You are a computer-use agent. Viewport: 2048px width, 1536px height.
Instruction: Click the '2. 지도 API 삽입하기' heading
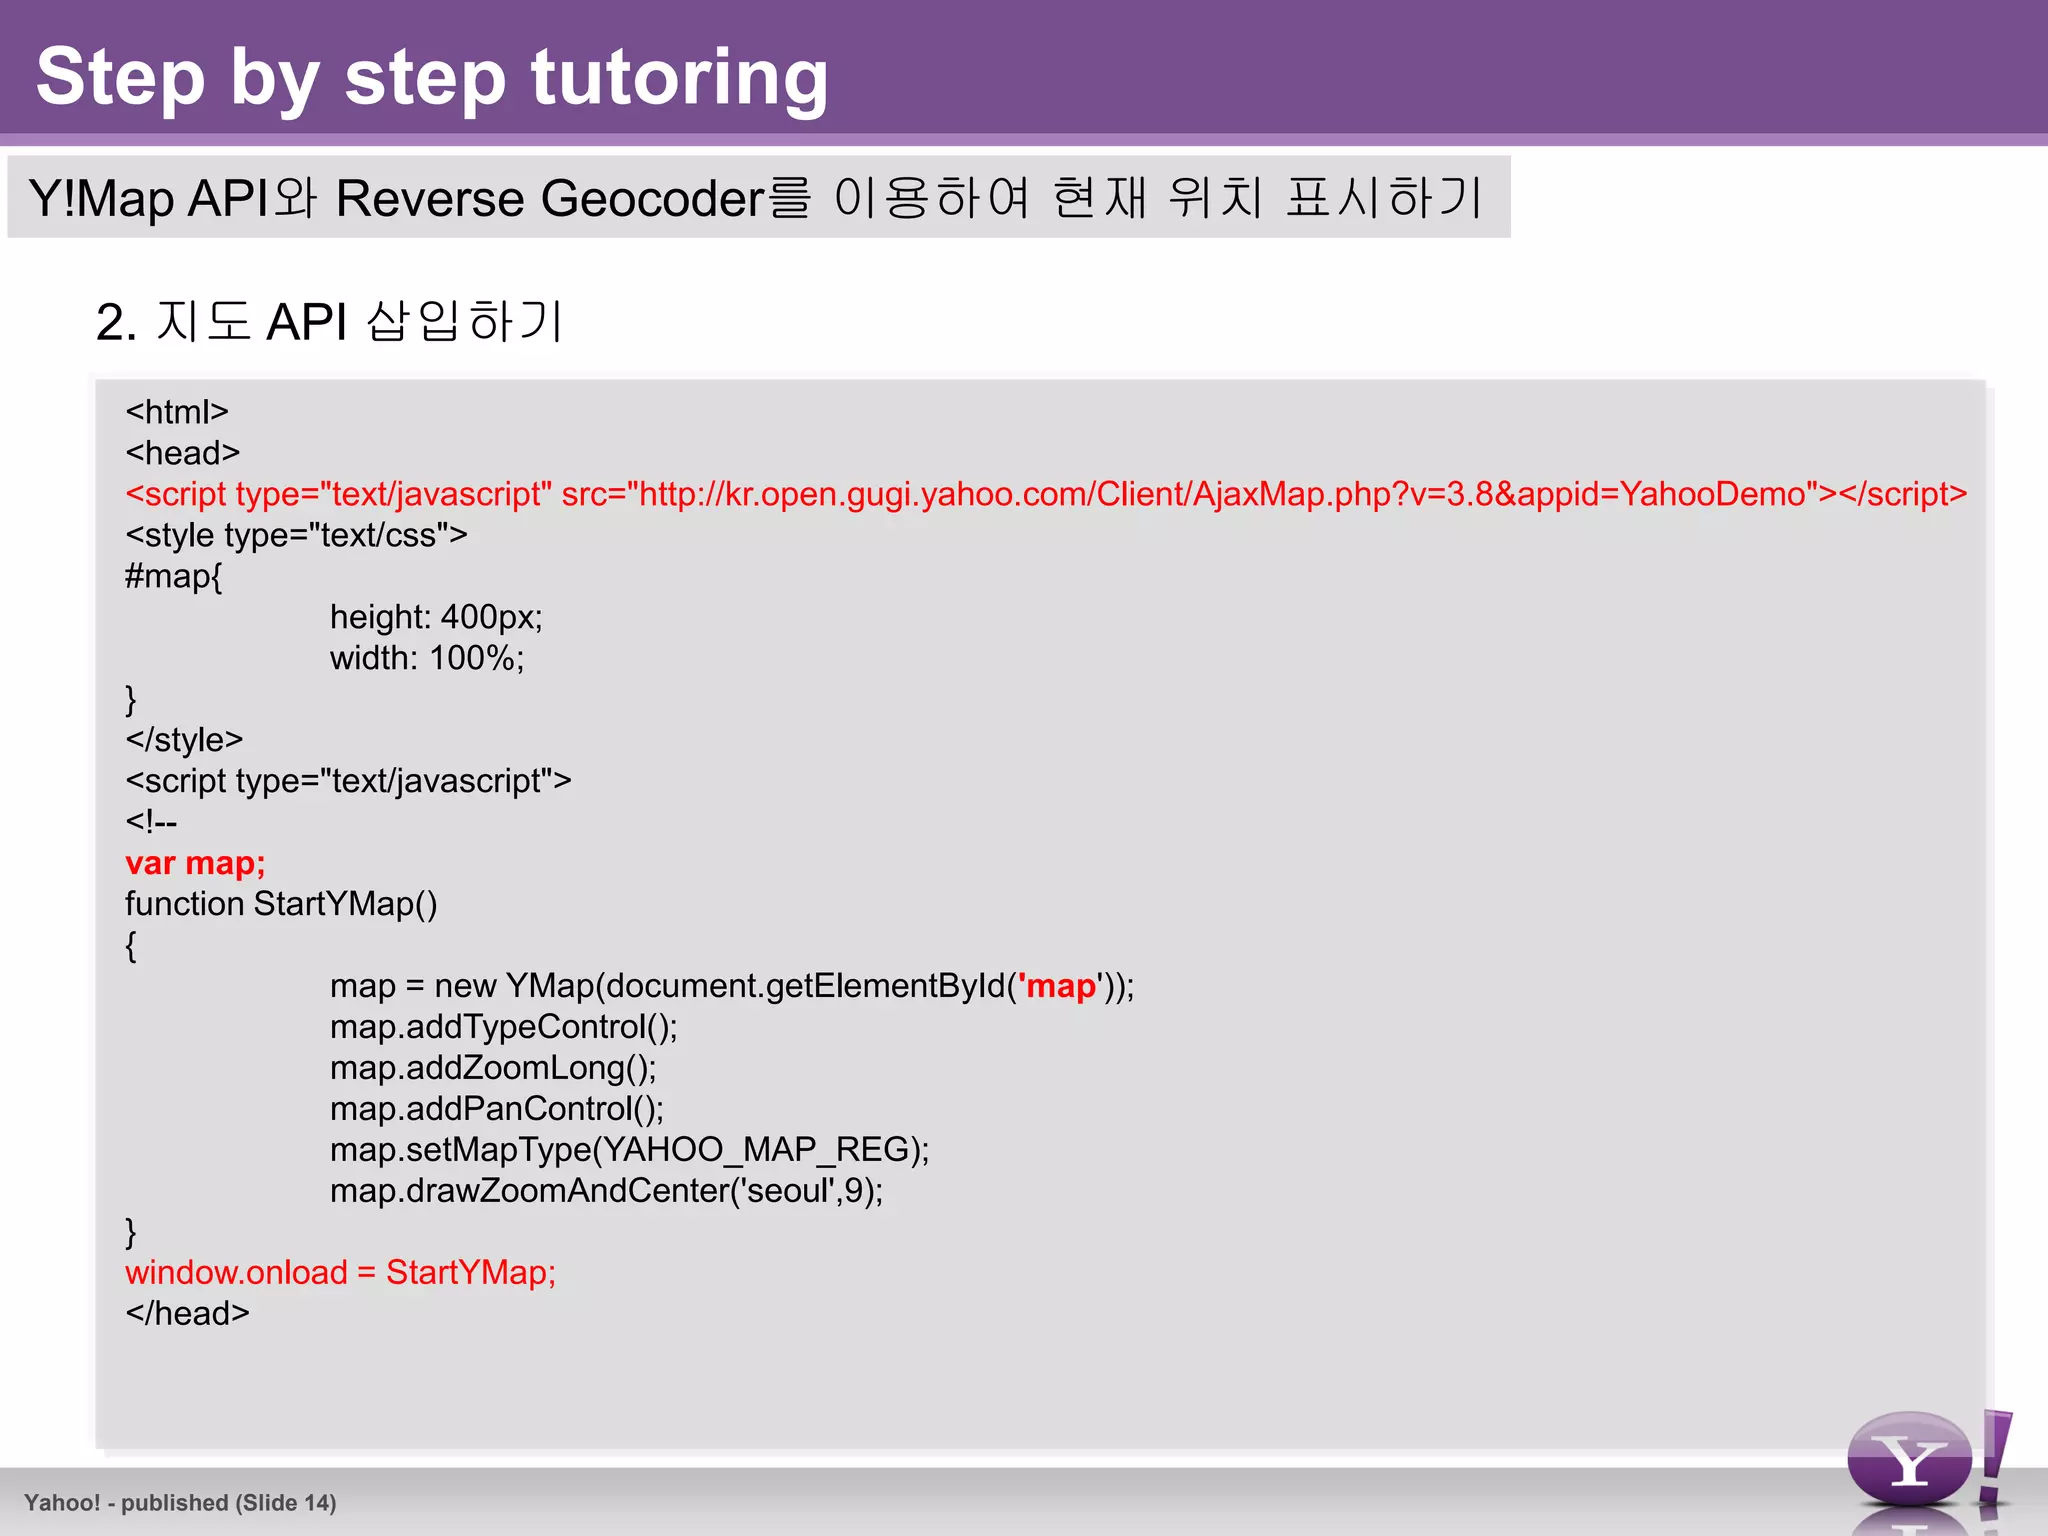click(x=330, y=322)
